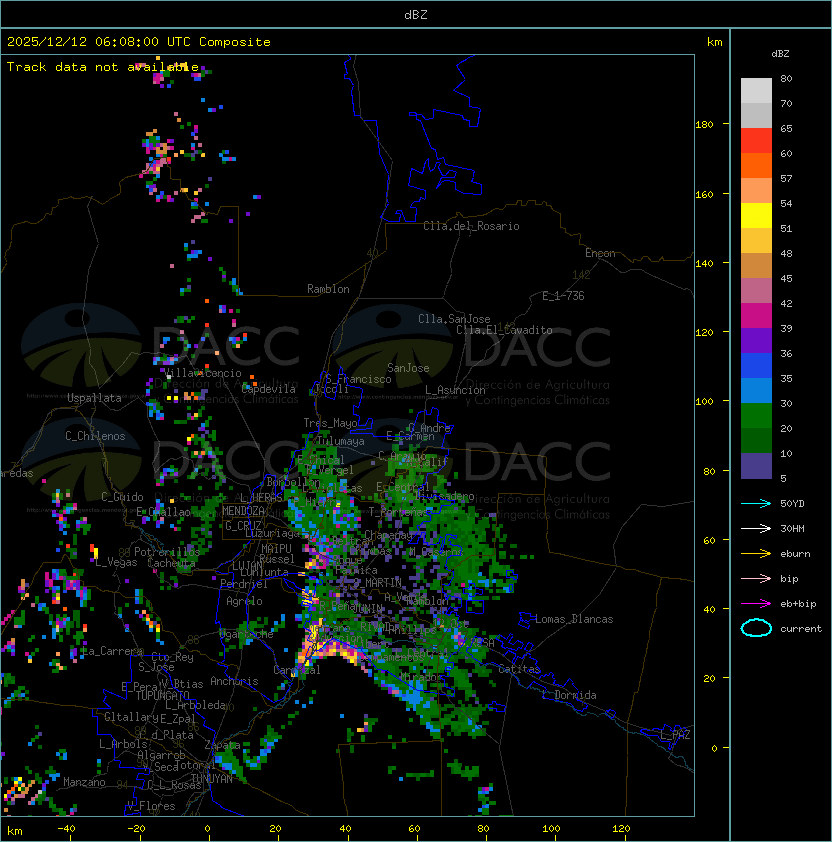Click the '30HM' legend label

tap(792, 528)
